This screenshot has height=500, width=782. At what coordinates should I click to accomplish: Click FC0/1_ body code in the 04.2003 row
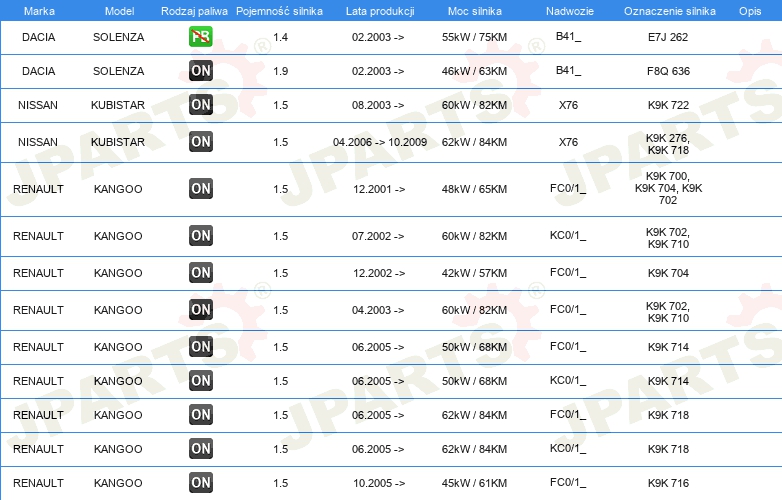(568, 309)
